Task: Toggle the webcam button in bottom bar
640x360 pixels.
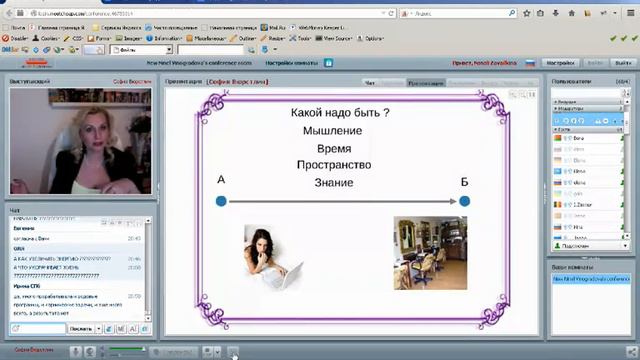Action: [90, 351]
